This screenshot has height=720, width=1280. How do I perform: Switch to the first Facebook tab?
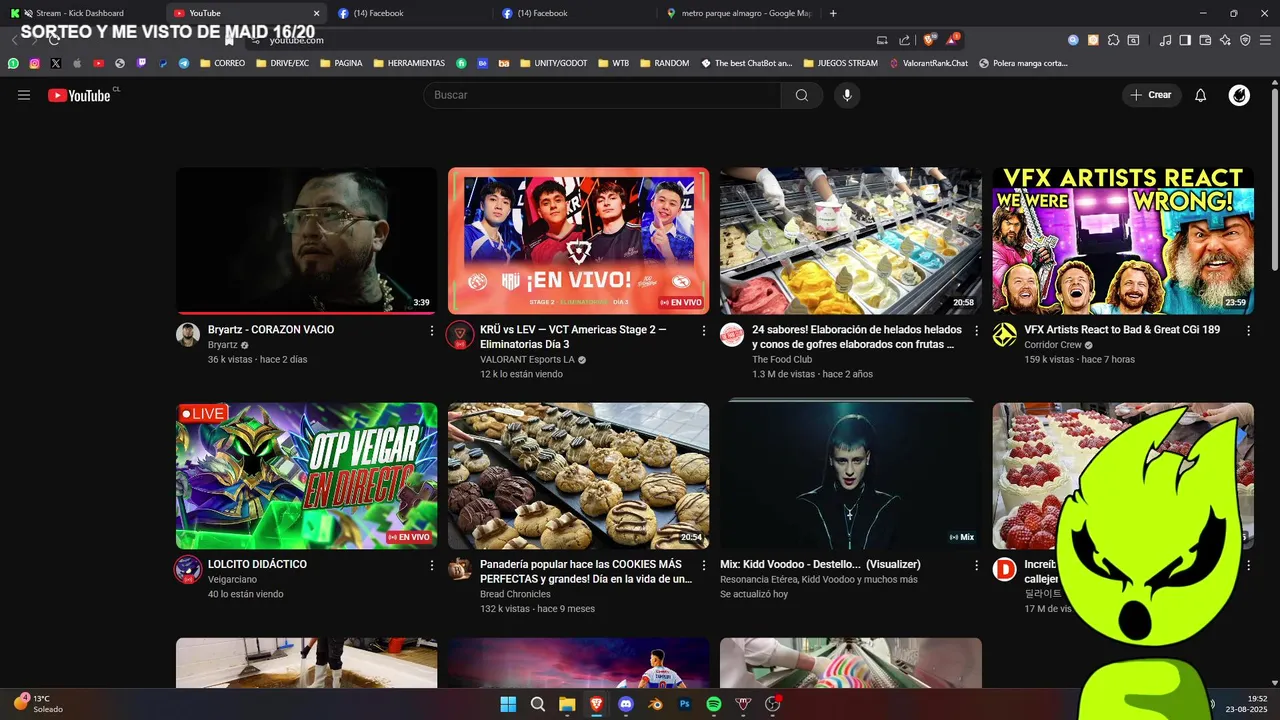pyautogui.click(x=414, y=13)
